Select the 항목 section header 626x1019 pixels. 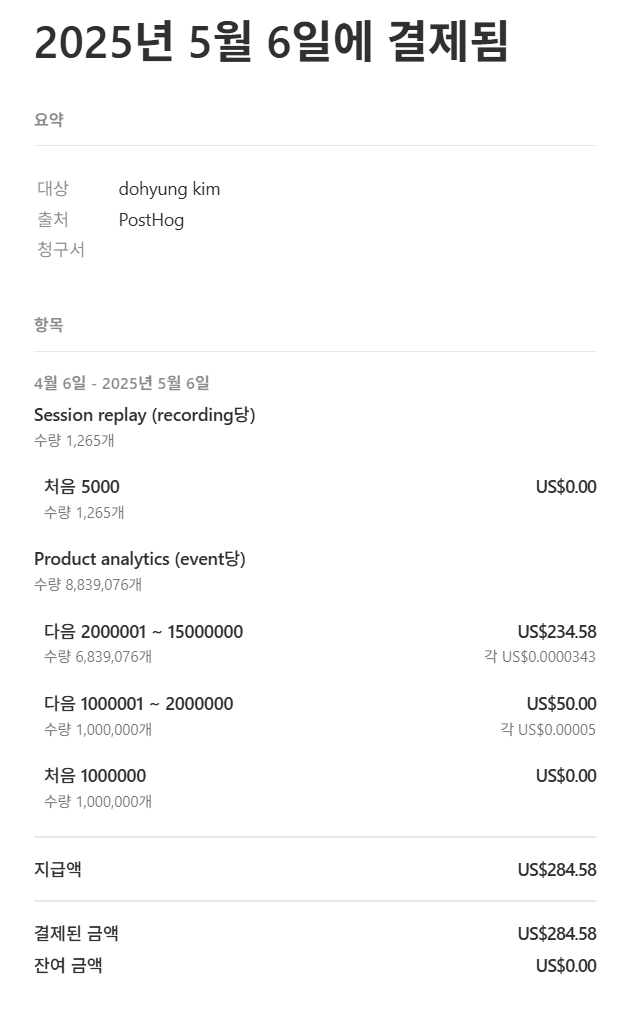pos(49,325)
